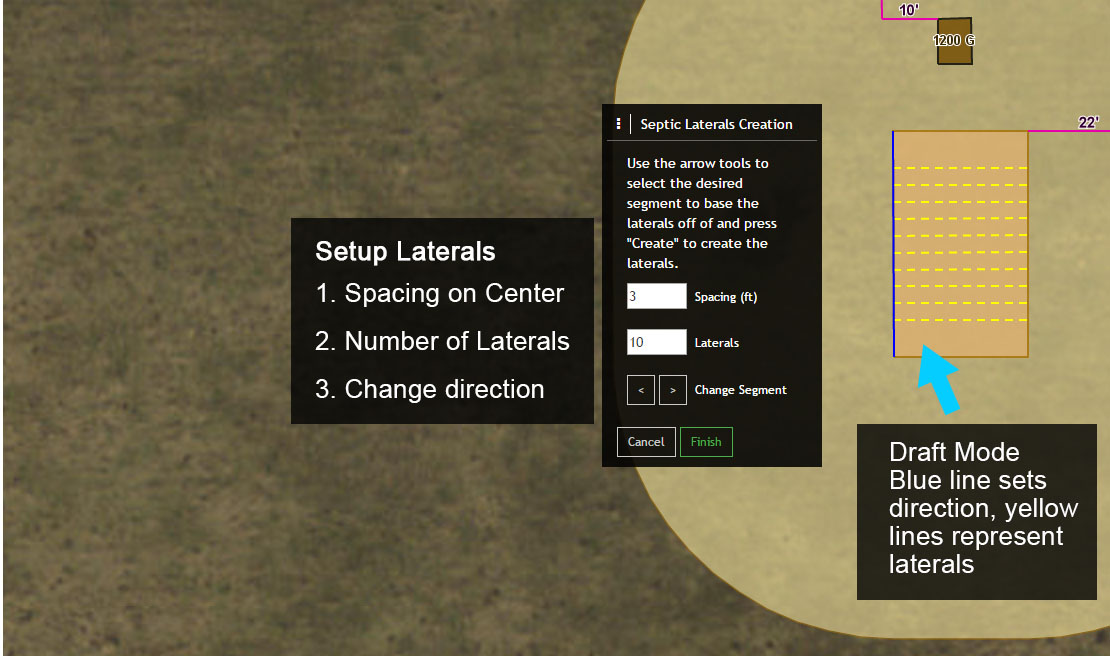Click the three-dot handle in panel header

(x=618, y=124)
